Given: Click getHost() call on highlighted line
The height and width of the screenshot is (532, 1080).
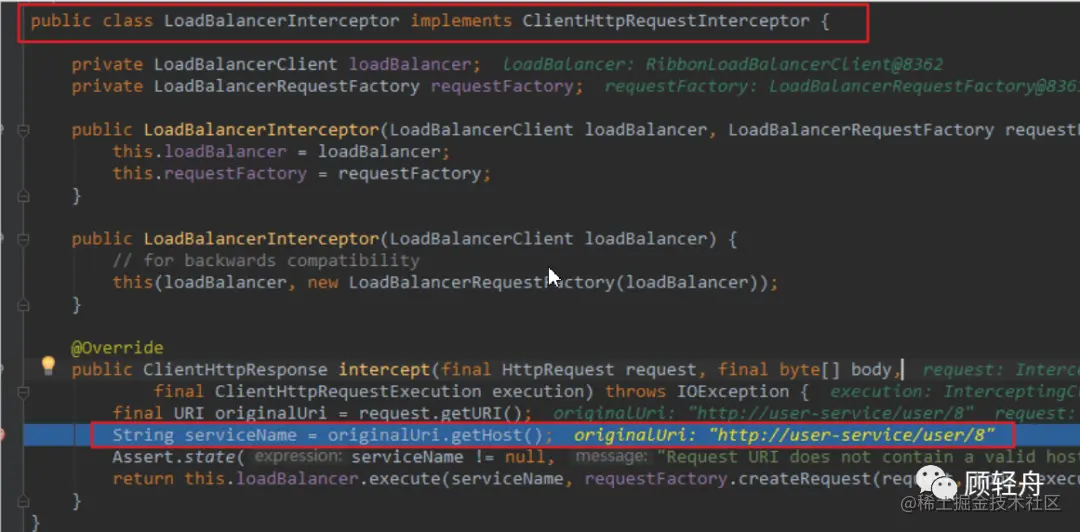Looking at the screenshot, I should [x=497, y=436].
